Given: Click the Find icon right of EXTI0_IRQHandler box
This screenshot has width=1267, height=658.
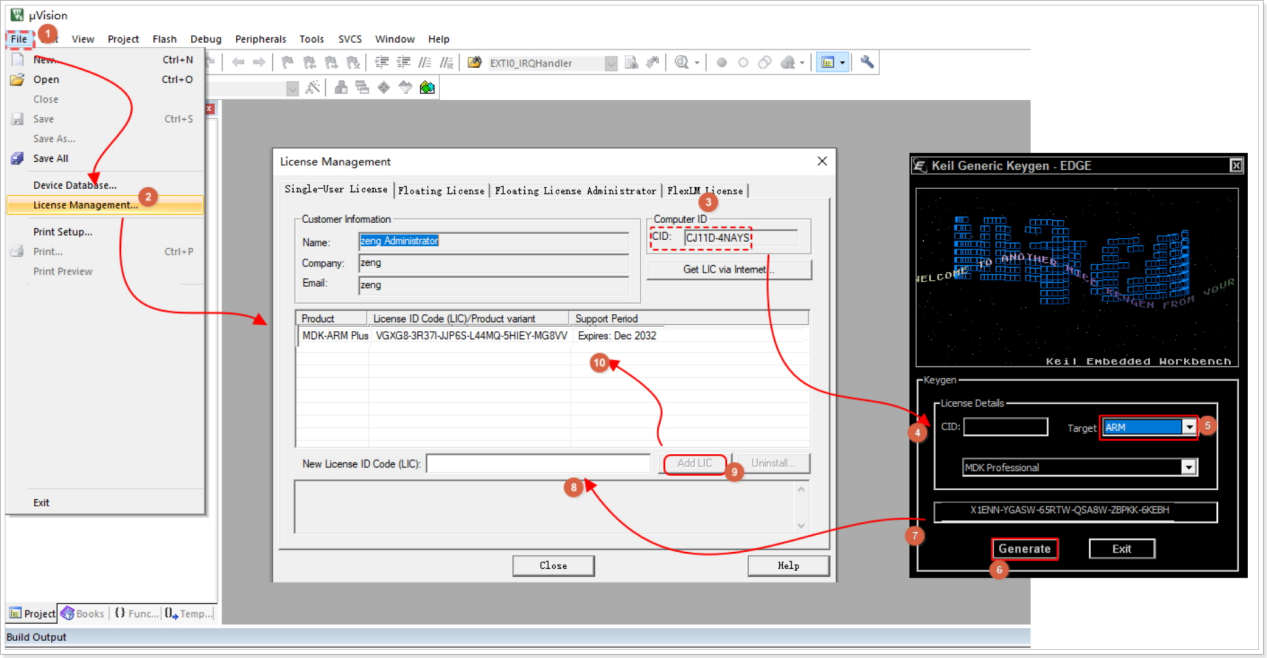Looking at the screenshot, I should tap(631, 62).
